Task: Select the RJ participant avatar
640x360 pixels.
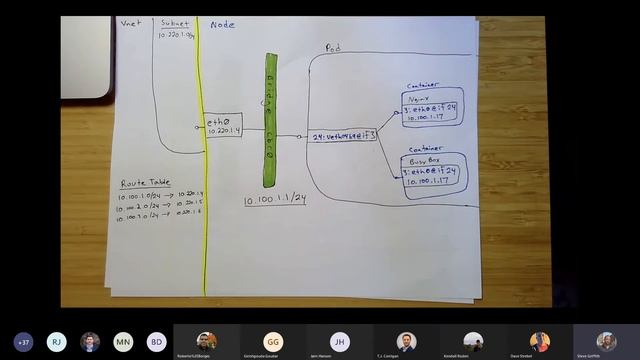Action: point(56,342)
